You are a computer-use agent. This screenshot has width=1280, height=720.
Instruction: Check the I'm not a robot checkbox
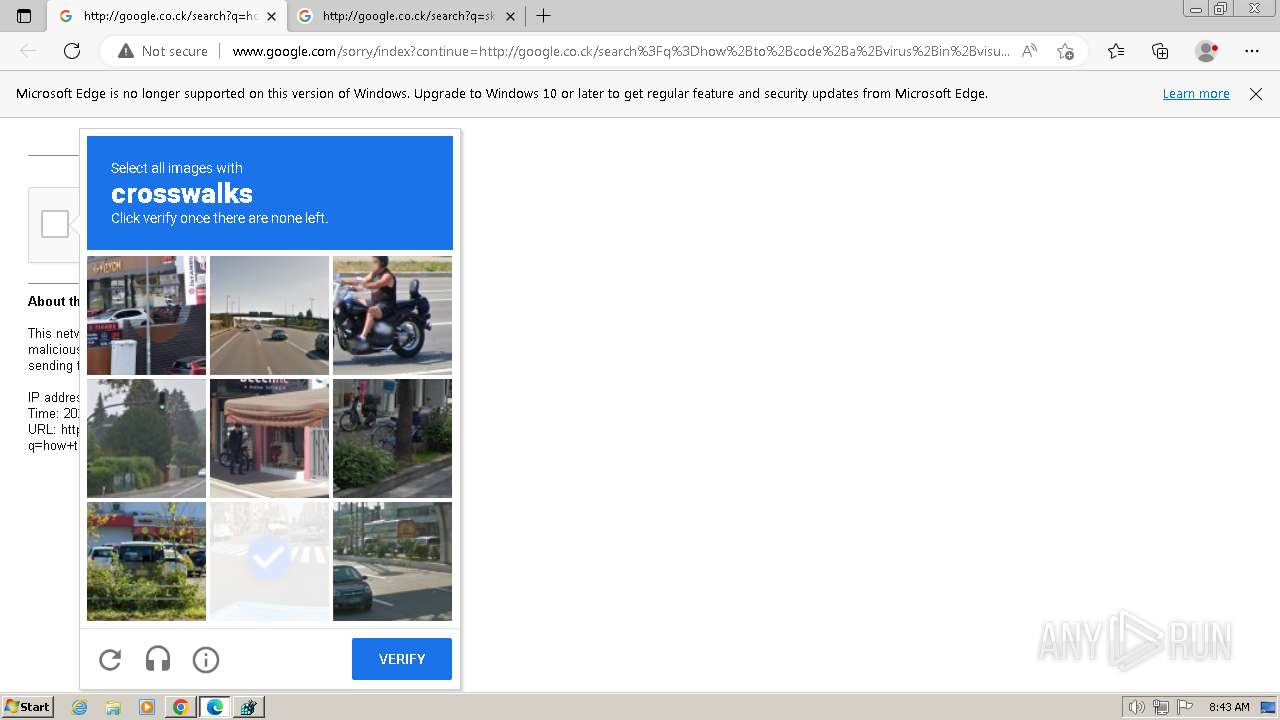(x=55, y=224)
